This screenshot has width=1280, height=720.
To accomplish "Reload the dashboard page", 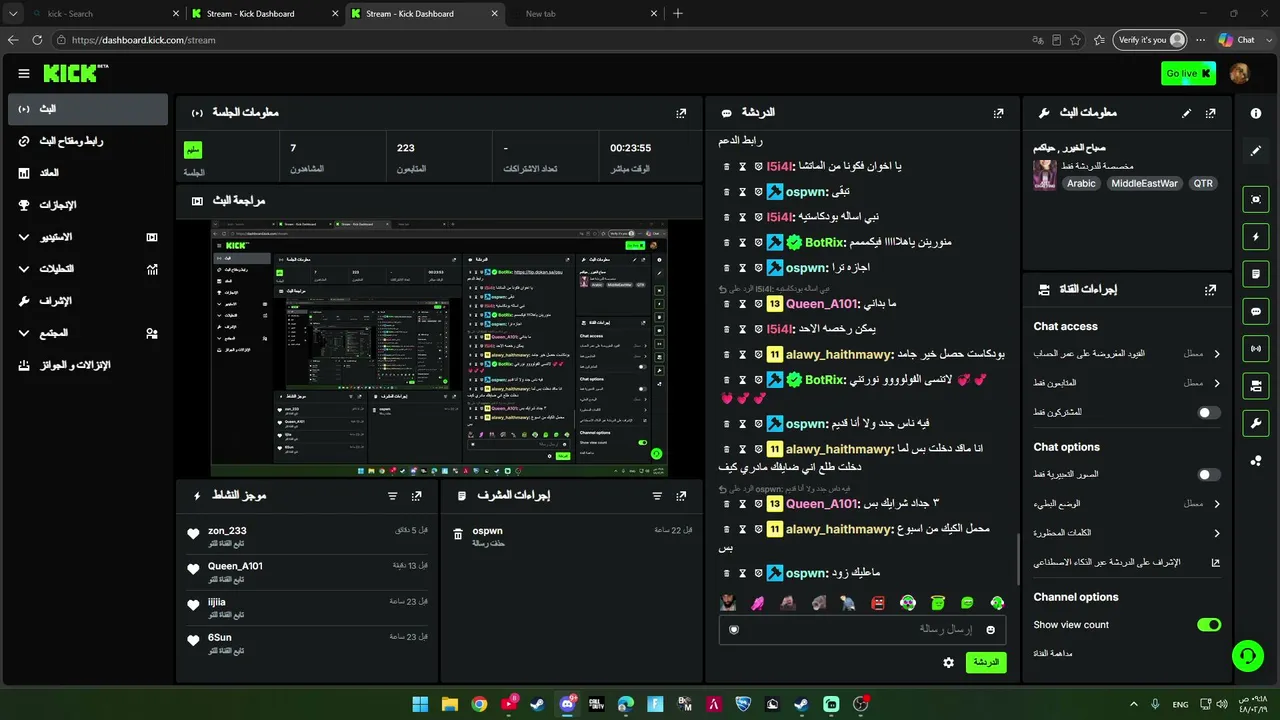I will 38,40.
